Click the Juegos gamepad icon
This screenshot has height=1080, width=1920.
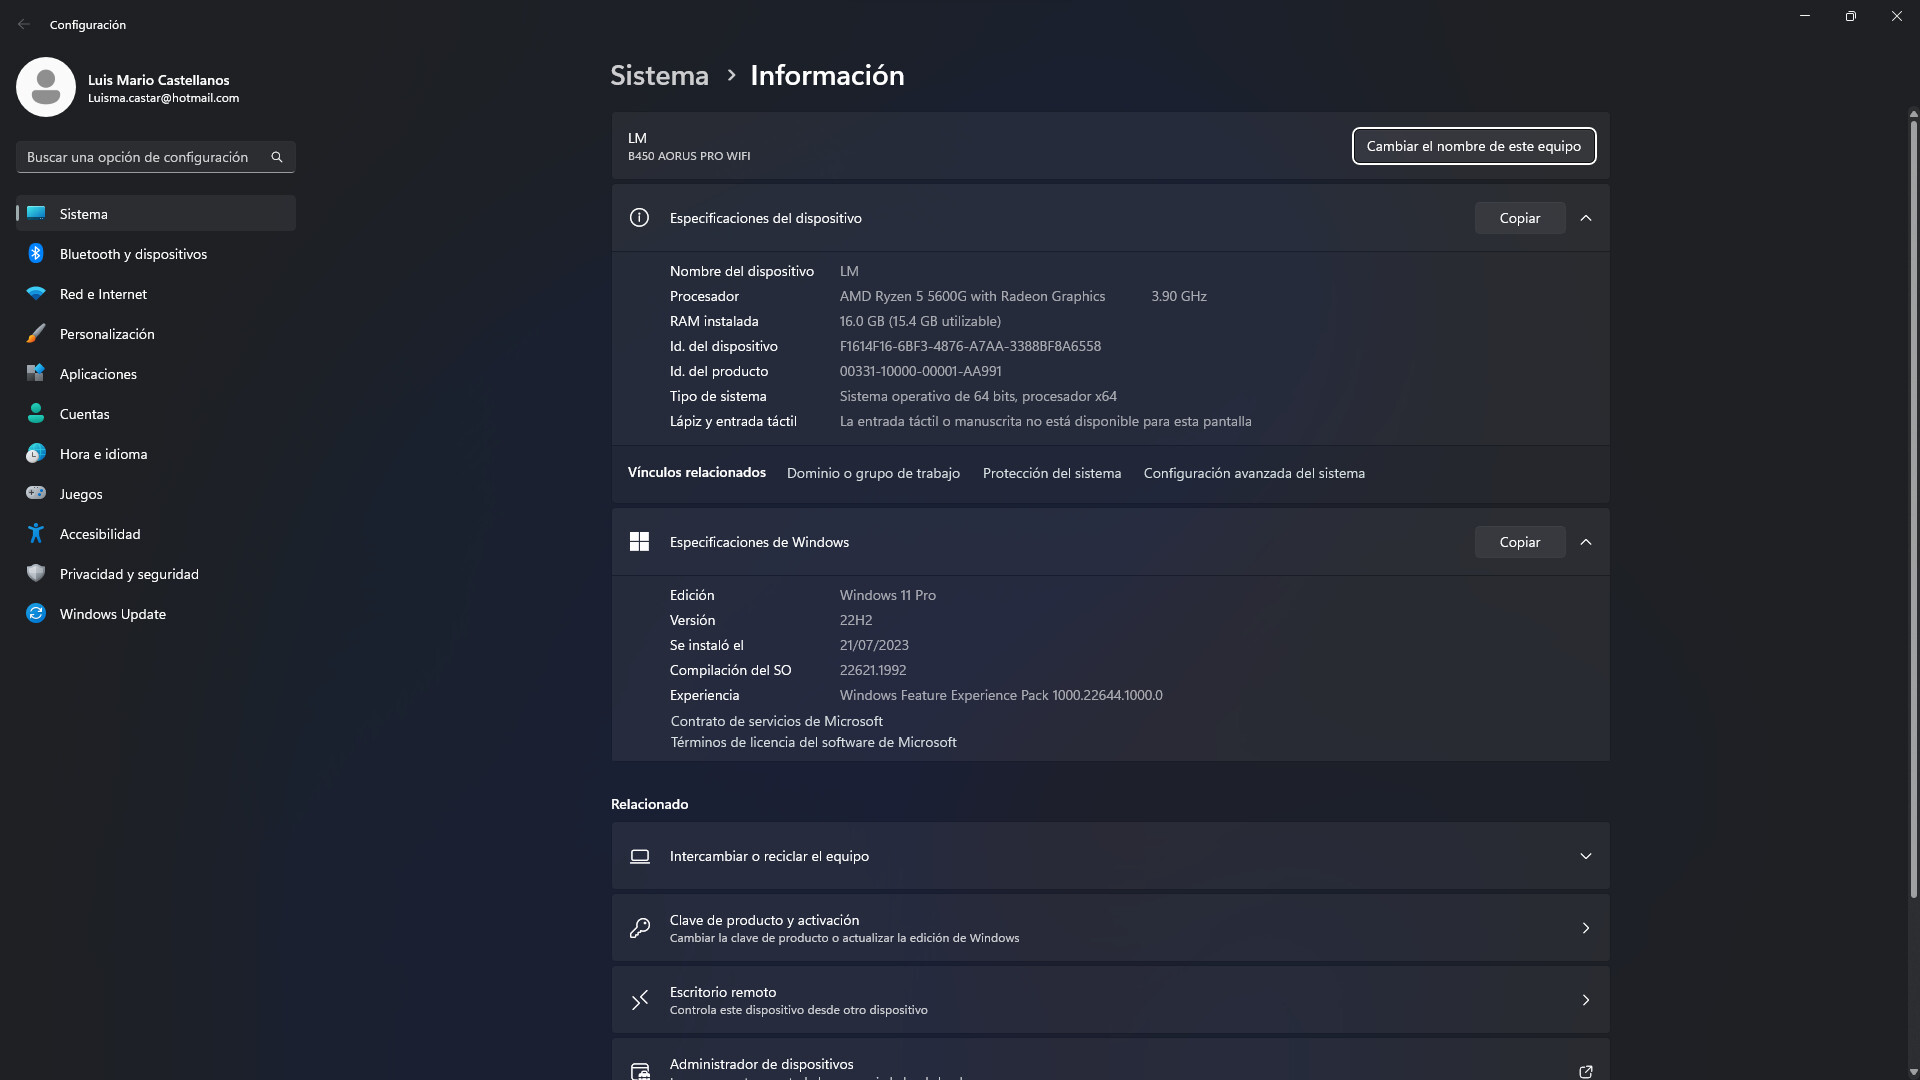[36, 493]
